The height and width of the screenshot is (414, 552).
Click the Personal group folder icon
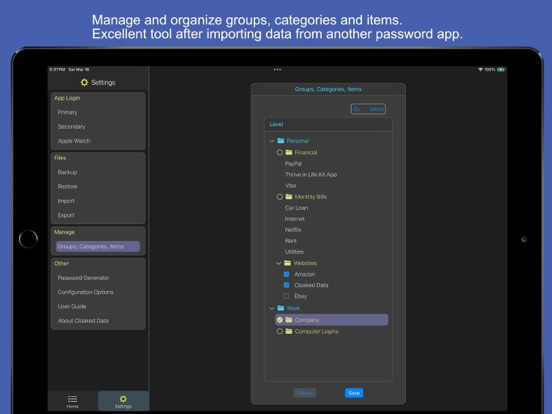coord(281,141)
